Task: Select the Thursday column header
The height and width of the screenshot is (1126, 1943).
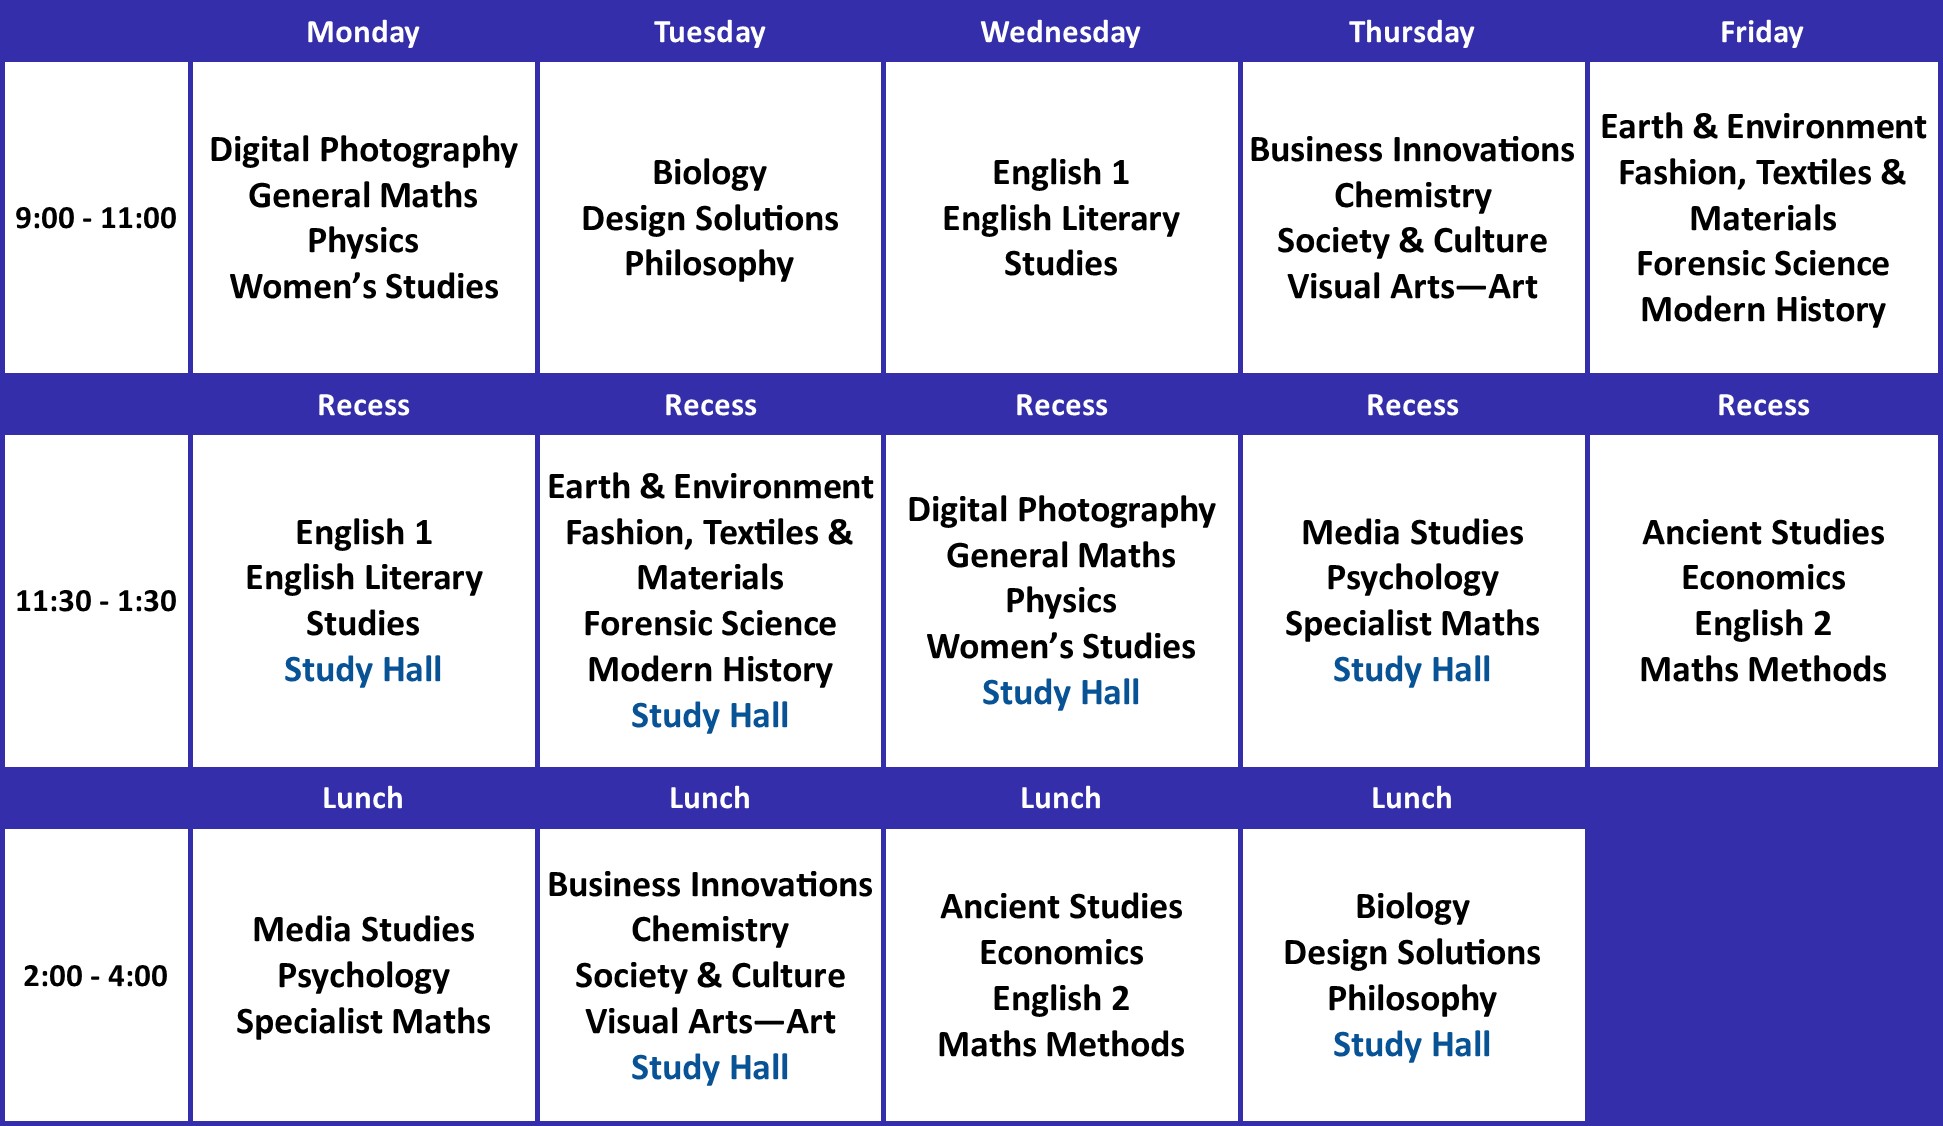Action: (x=1411, y=32)
